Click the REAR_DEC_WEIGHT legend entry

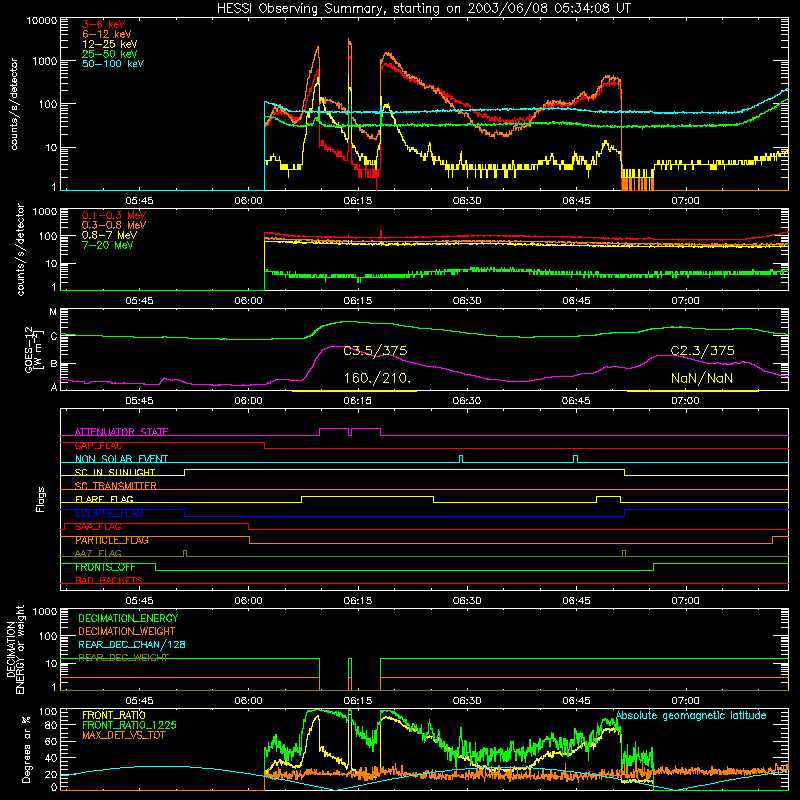point(123,658)
